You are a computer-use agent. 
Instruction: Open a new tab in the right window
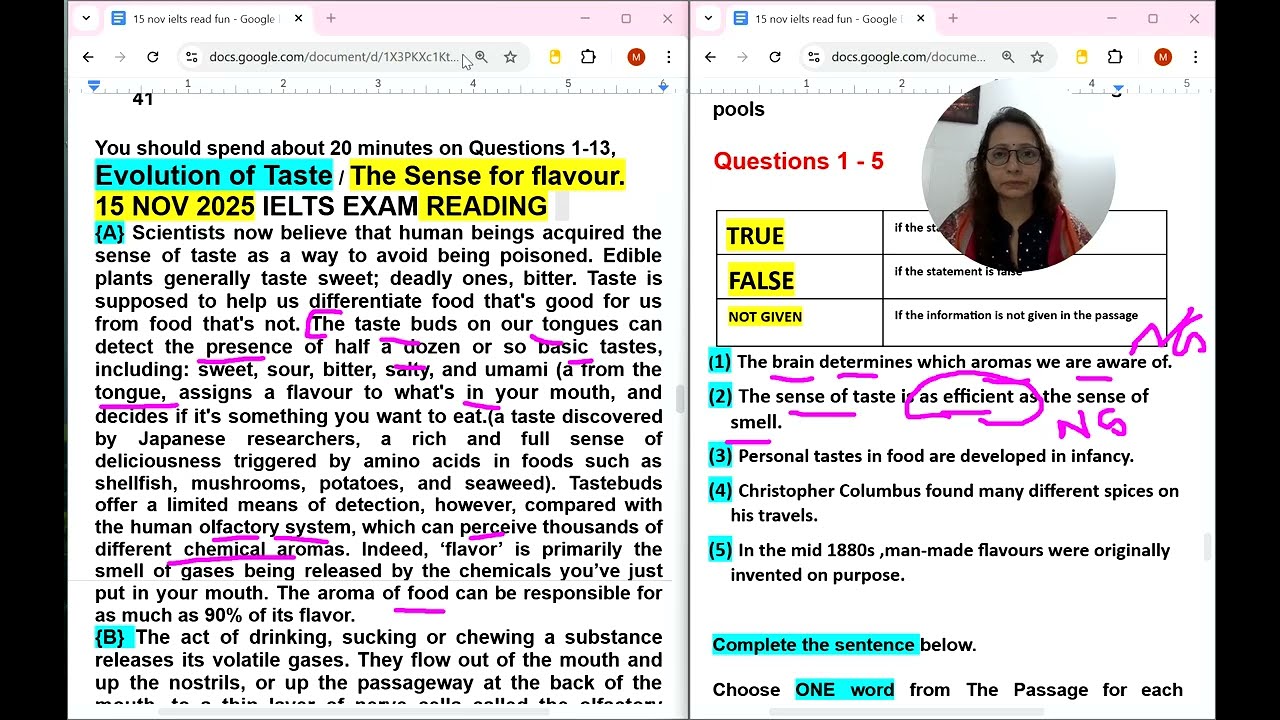pos(953,18)
